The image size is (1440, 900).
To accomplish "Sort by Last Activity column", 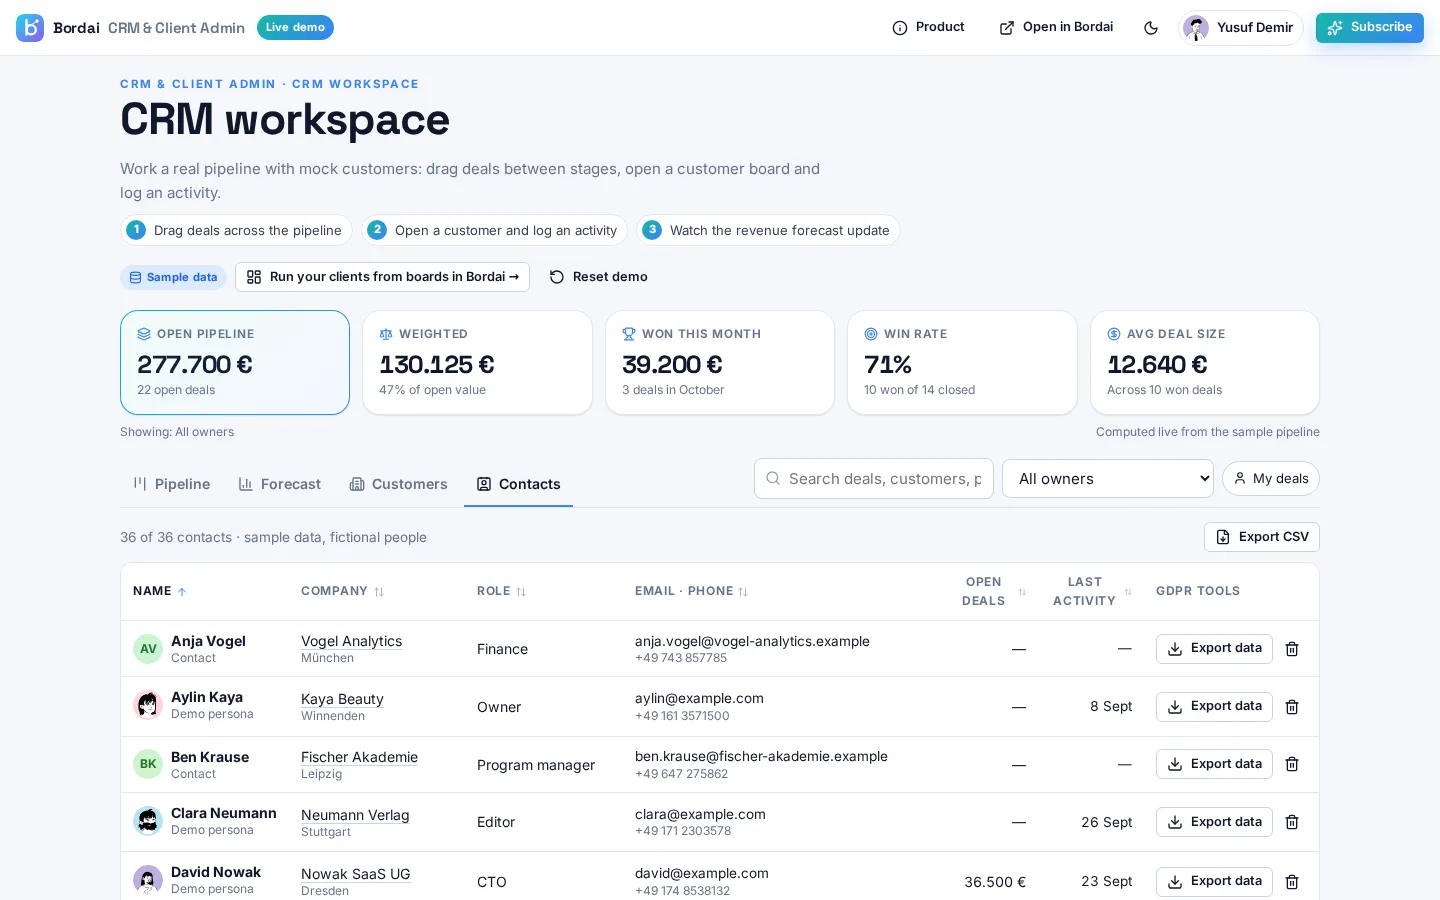I will pyautogui.click(x=1092, y=591).
